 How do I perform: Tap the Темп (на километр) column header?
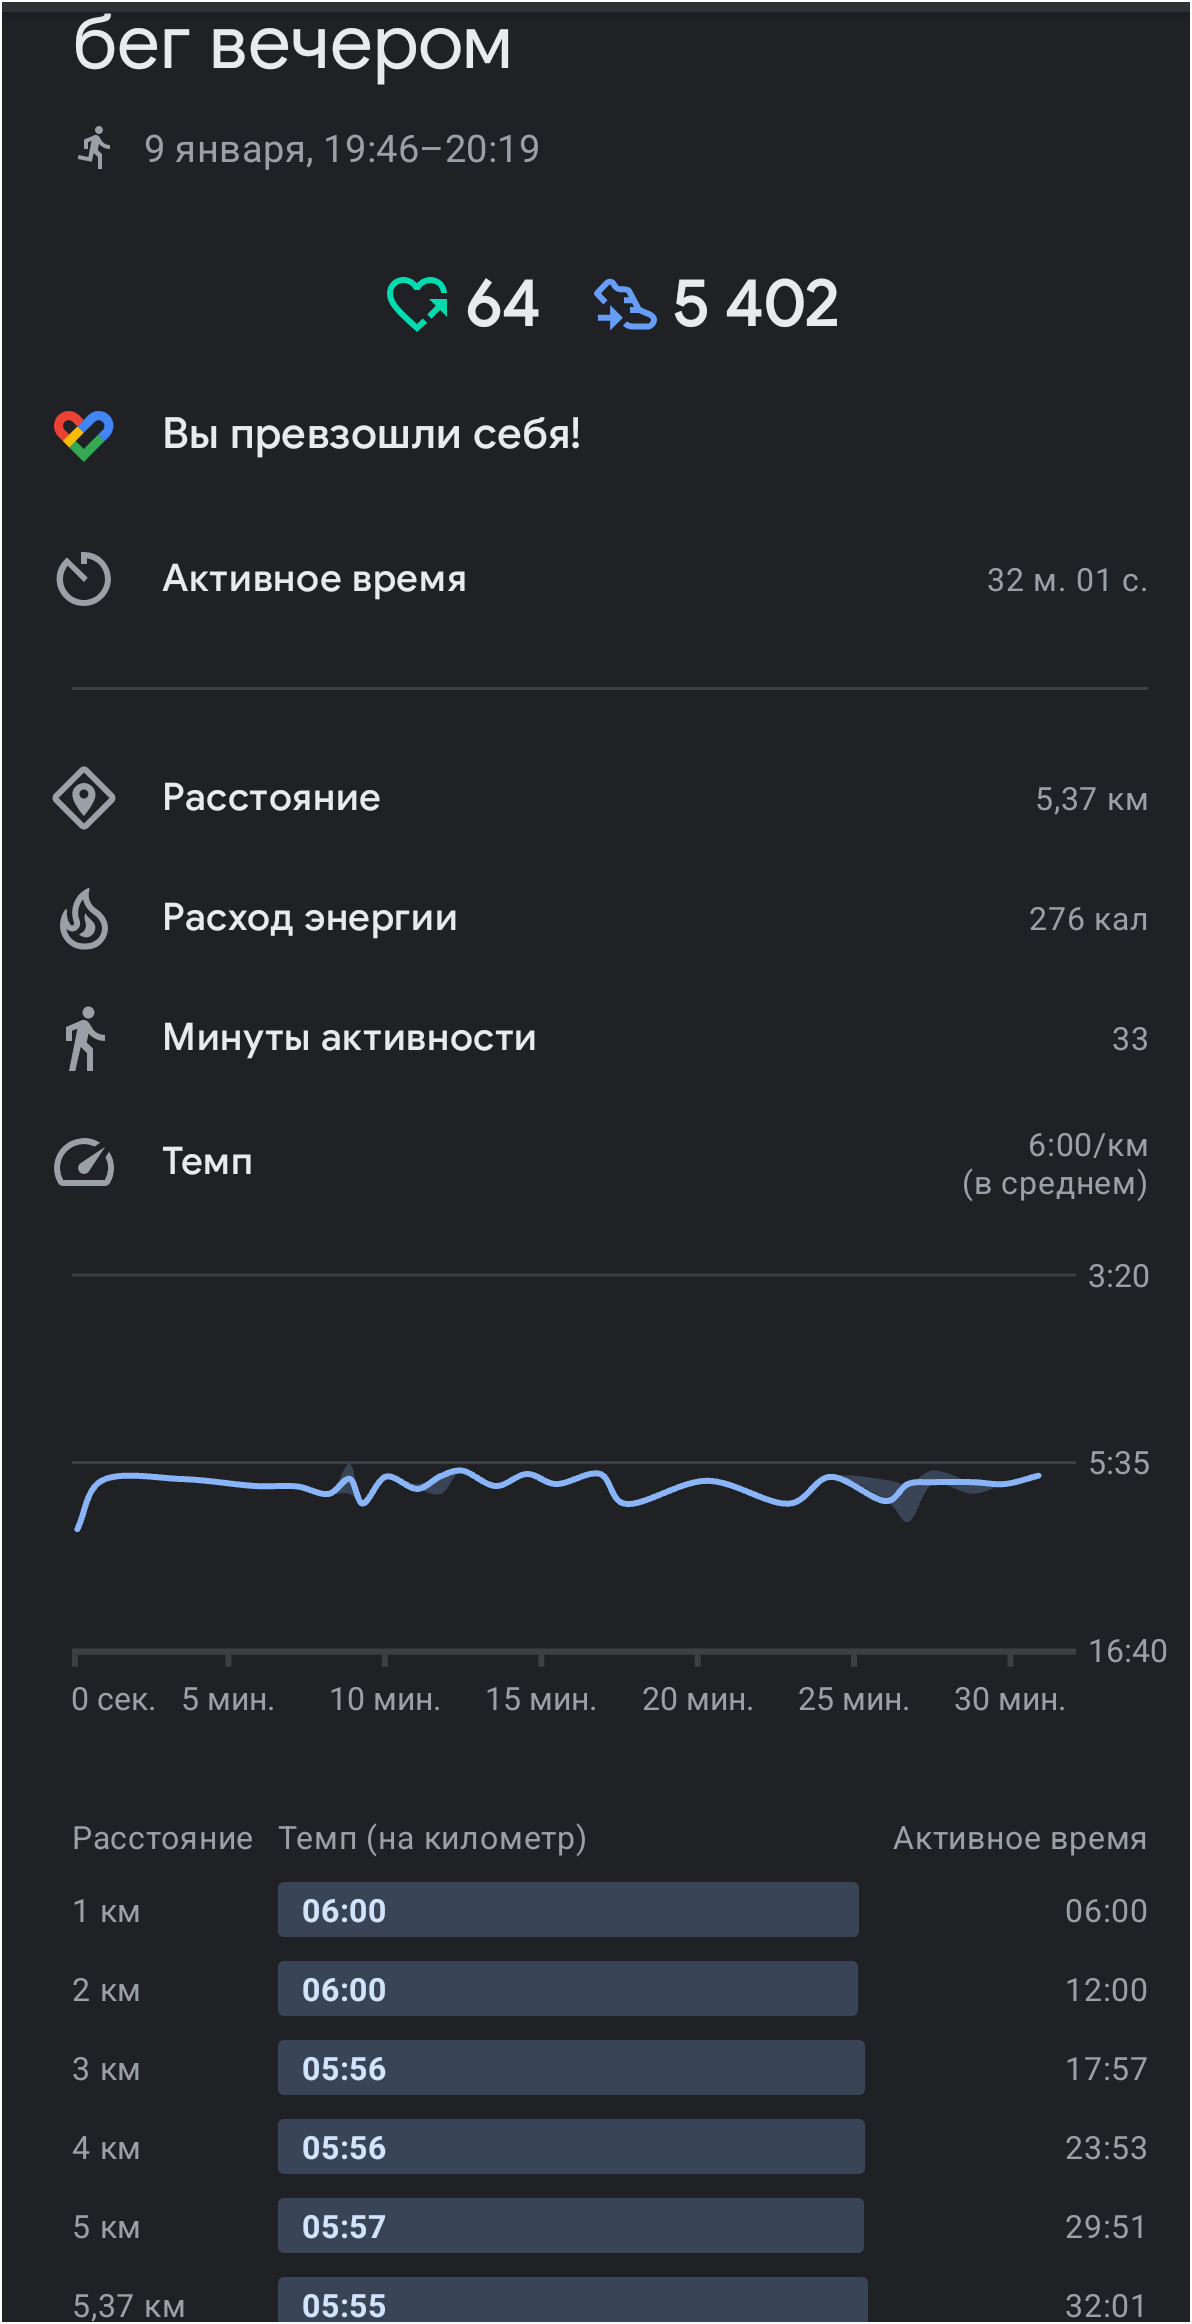pos(432,1838)
